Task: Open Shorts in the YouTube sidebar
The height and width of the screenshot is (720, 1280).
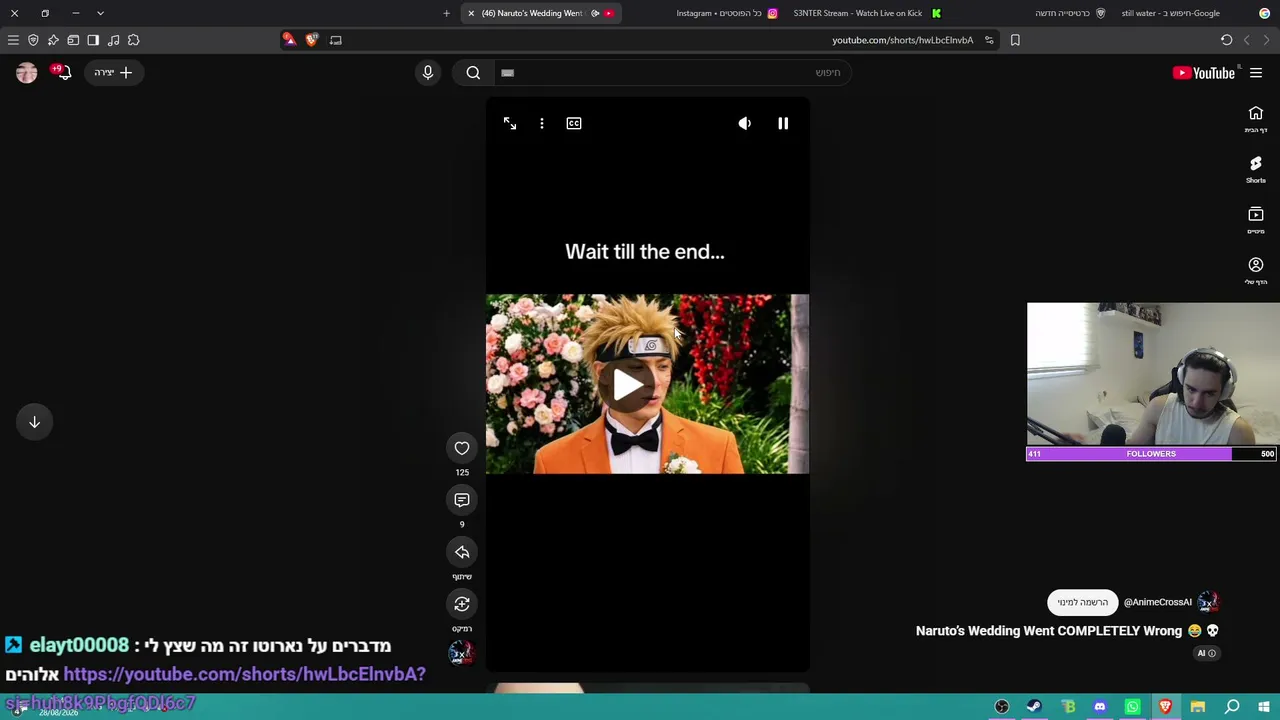Action: click(1256, 169)
